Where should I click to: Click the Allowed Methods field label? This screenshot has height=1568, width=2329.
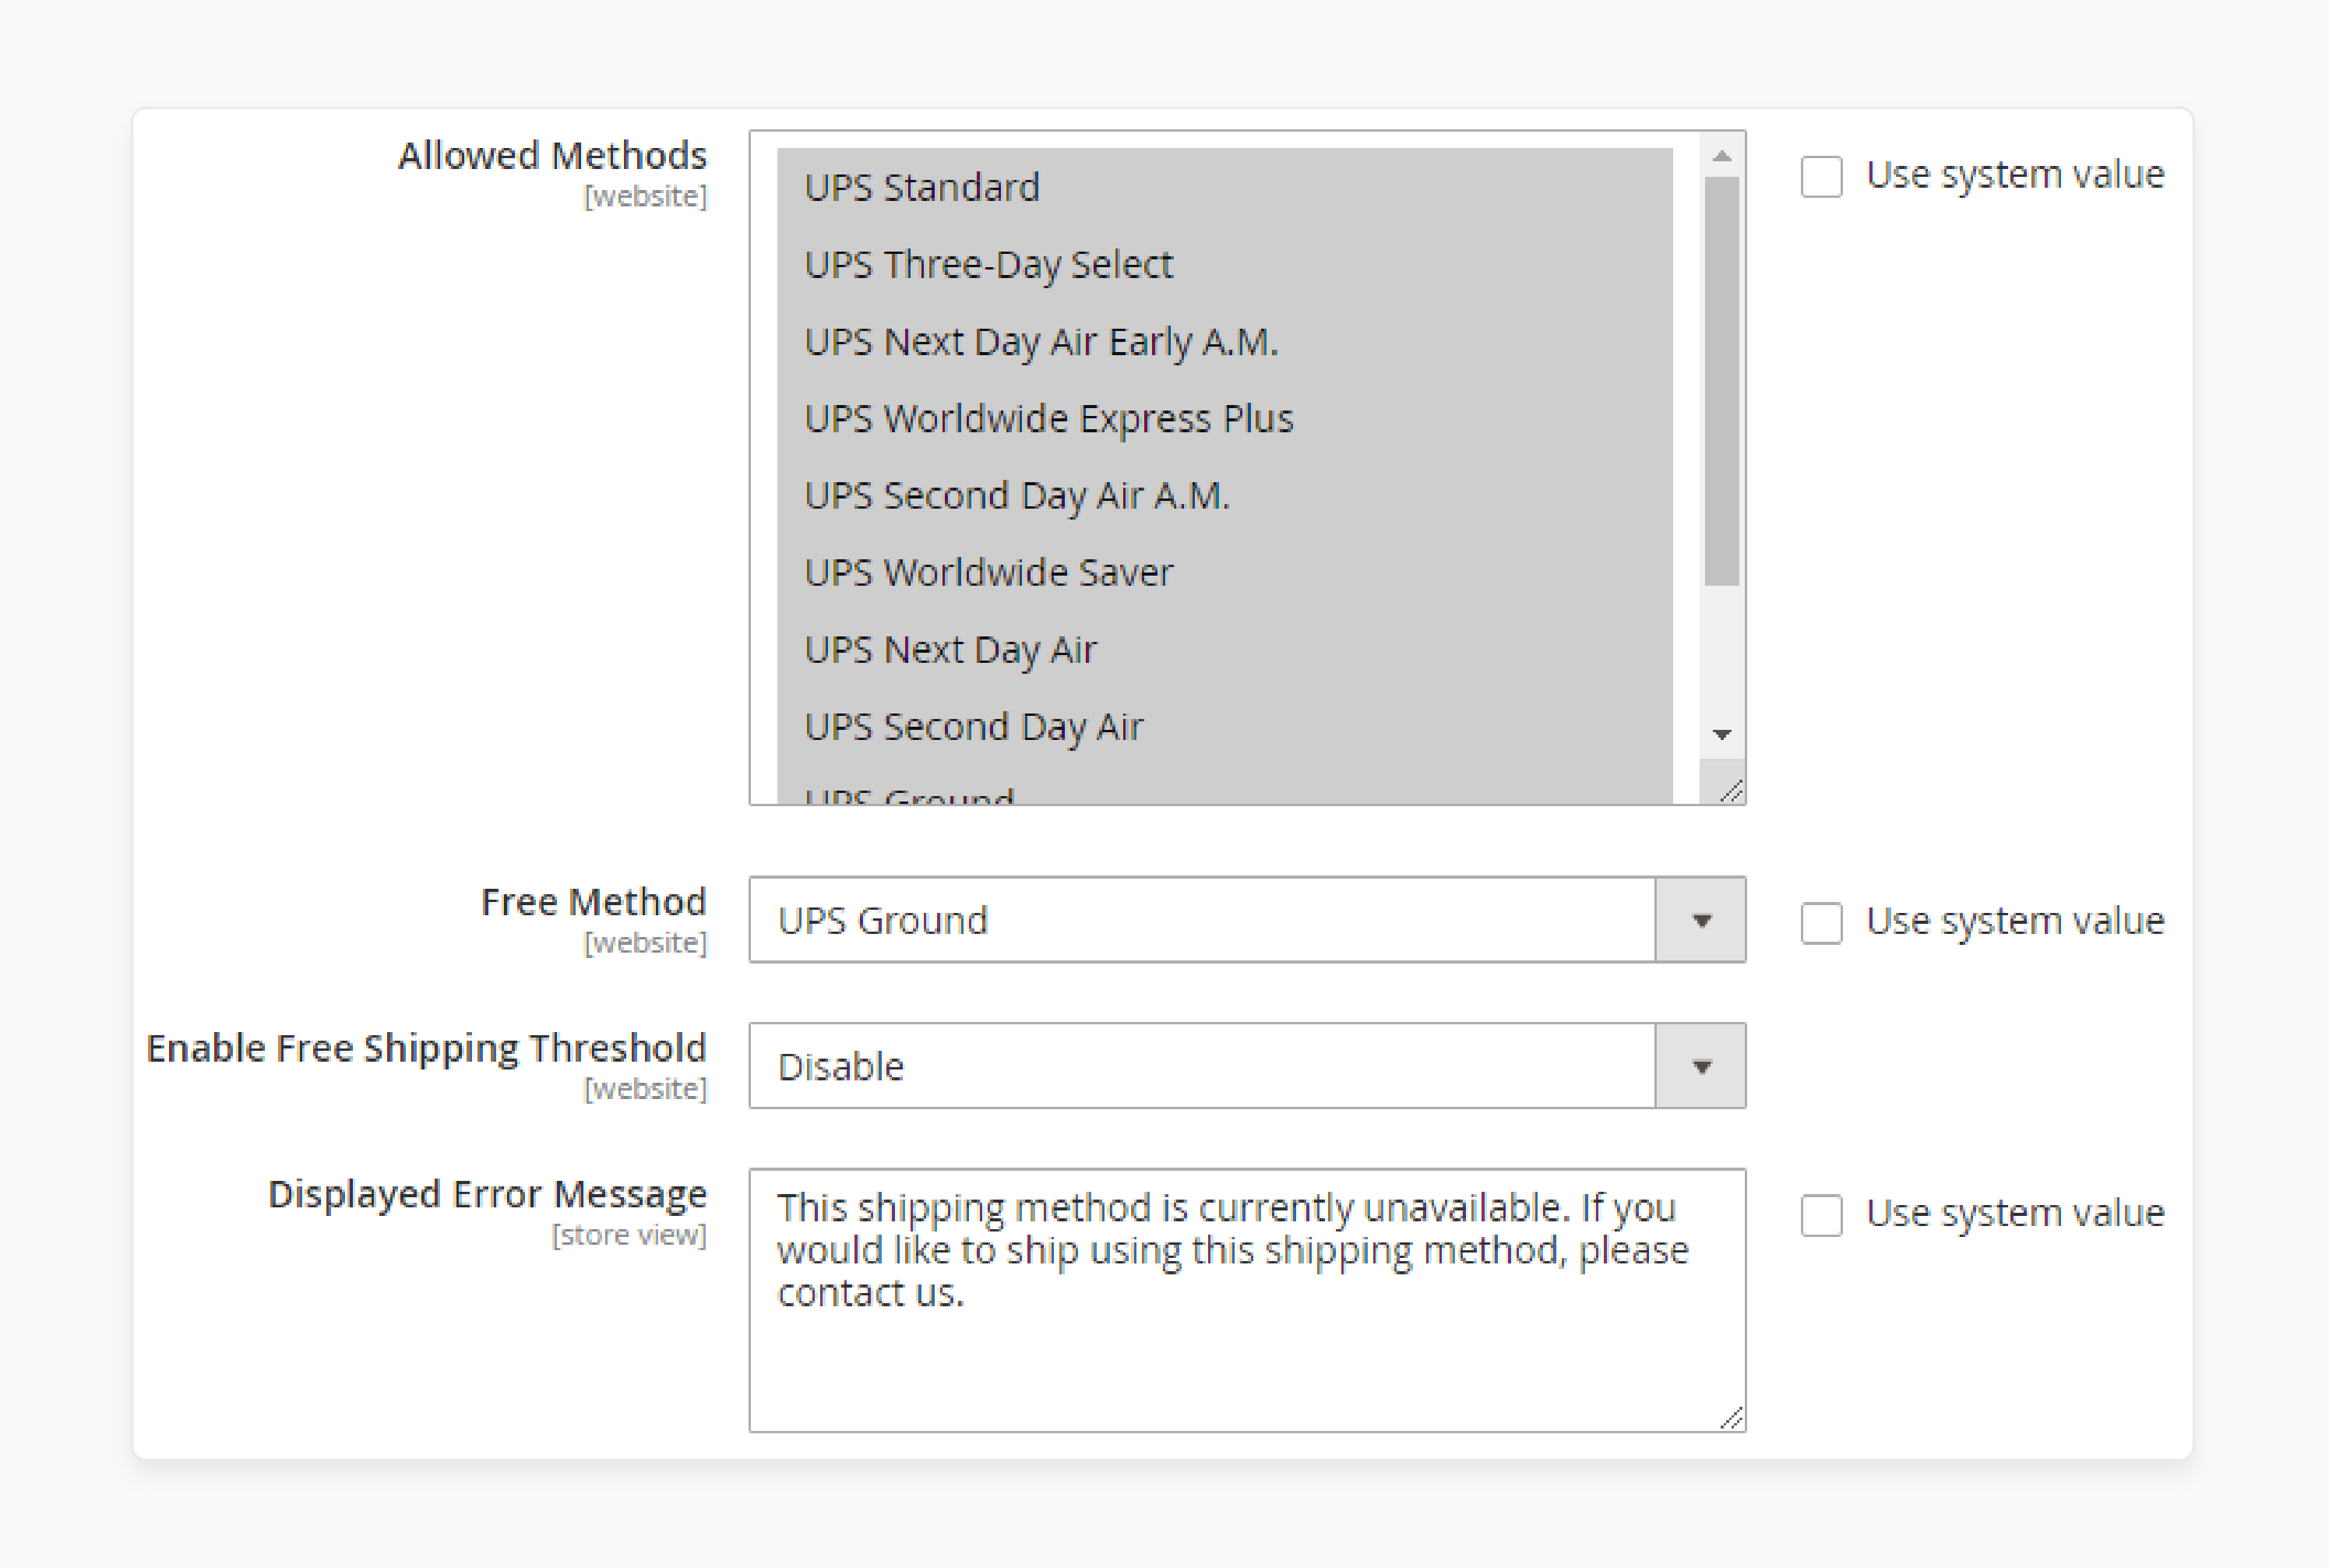[552, 156]
